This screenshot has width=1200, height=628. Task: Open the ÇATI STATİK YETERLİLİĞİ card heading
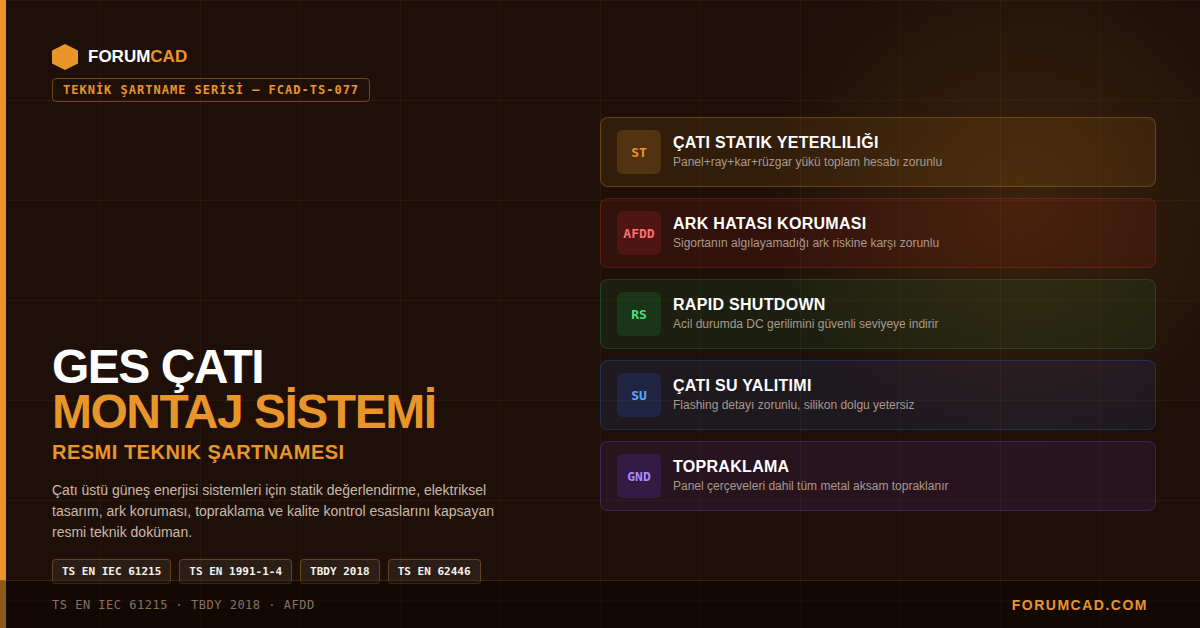(776, 142)
